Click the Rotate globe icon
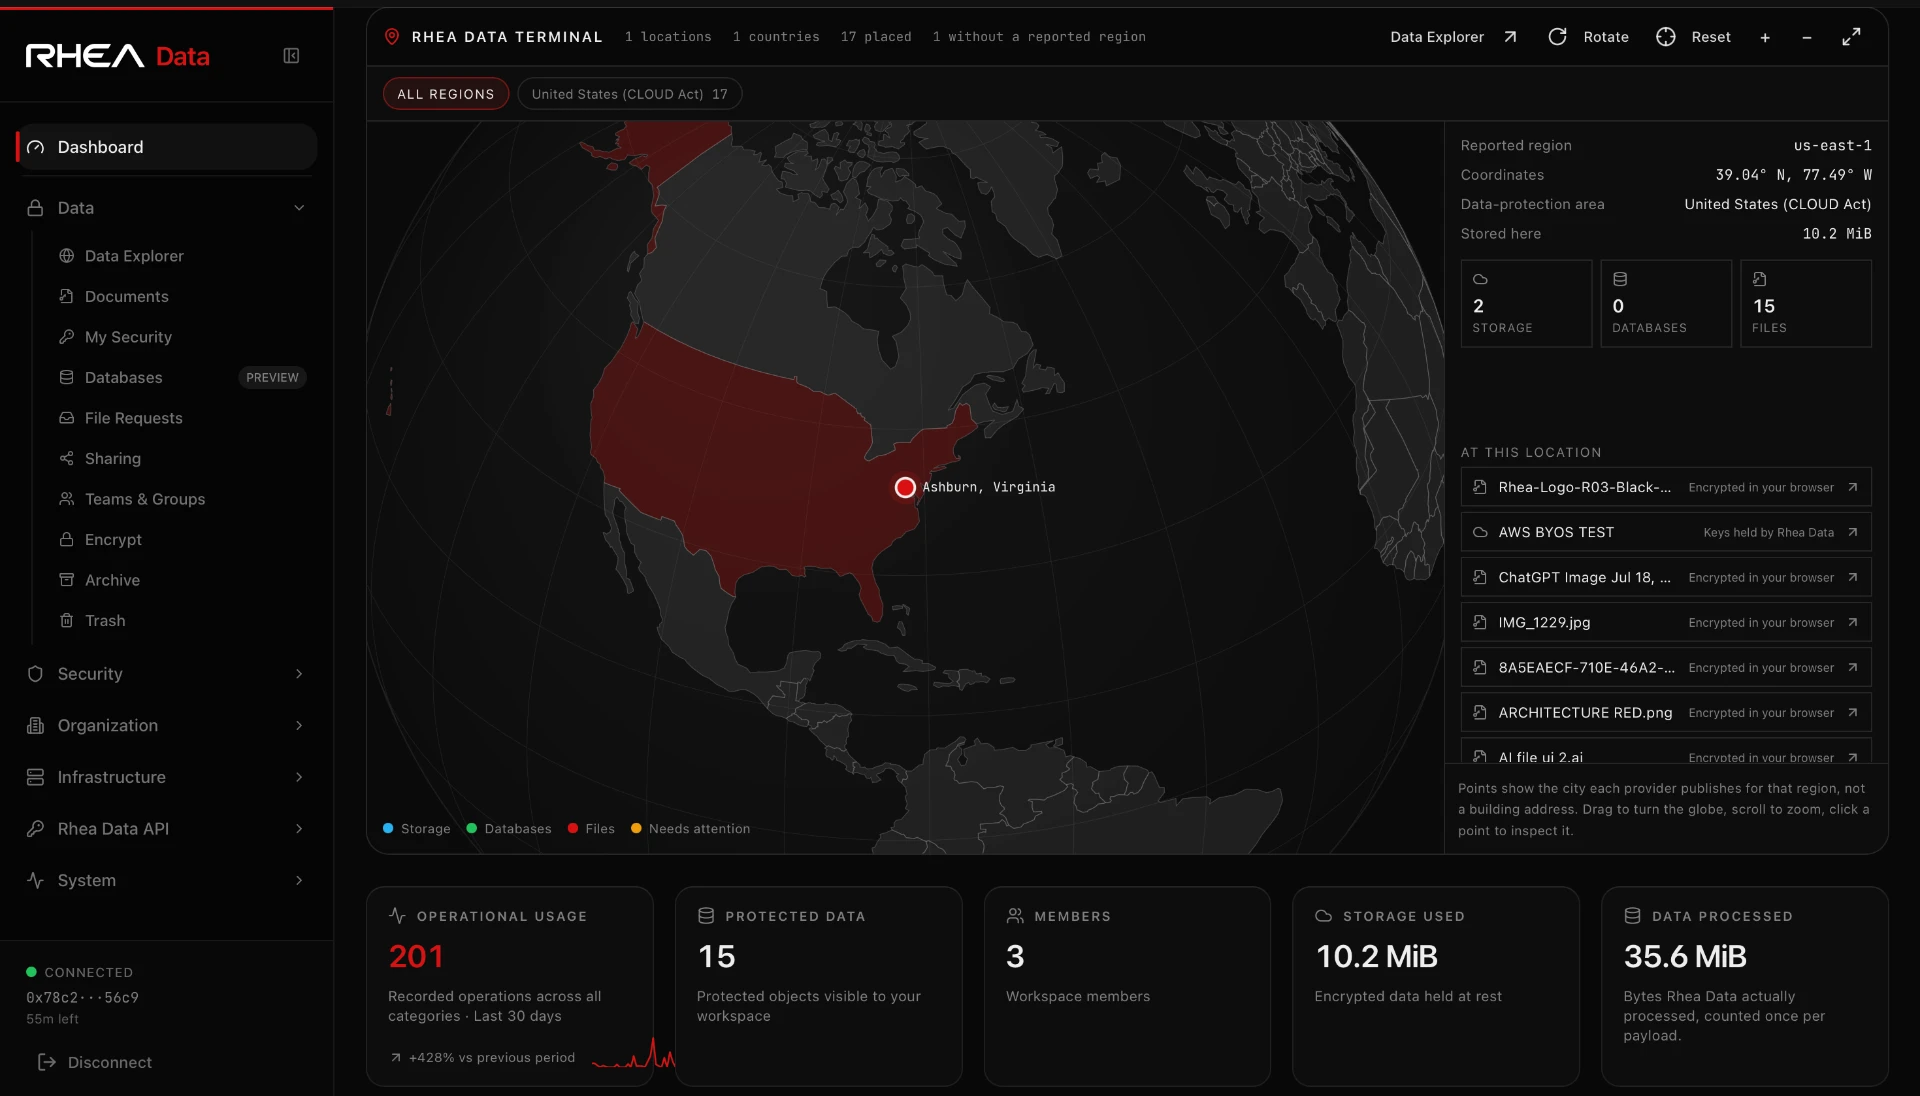The width and height of the screenshot is (1920, 1096). tap(1557, 37)
